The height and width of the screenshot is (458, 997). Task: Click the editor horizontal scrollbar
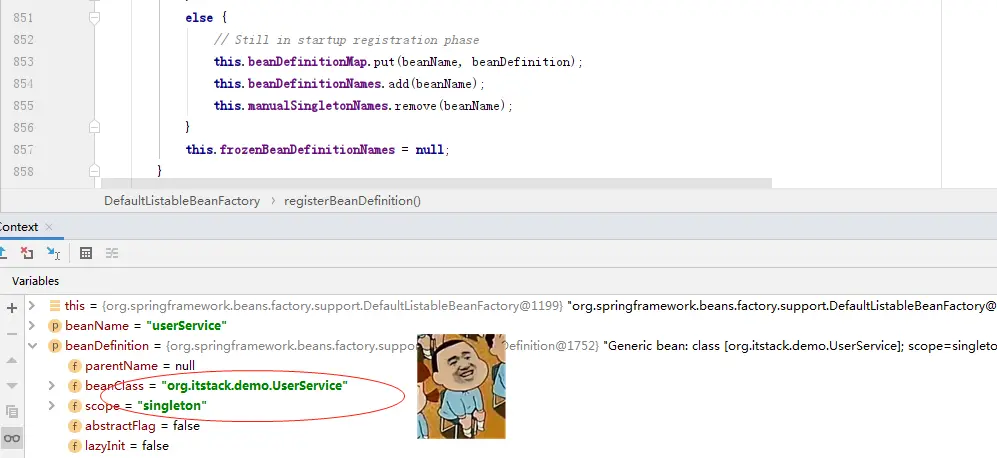[x=436, y=183]
